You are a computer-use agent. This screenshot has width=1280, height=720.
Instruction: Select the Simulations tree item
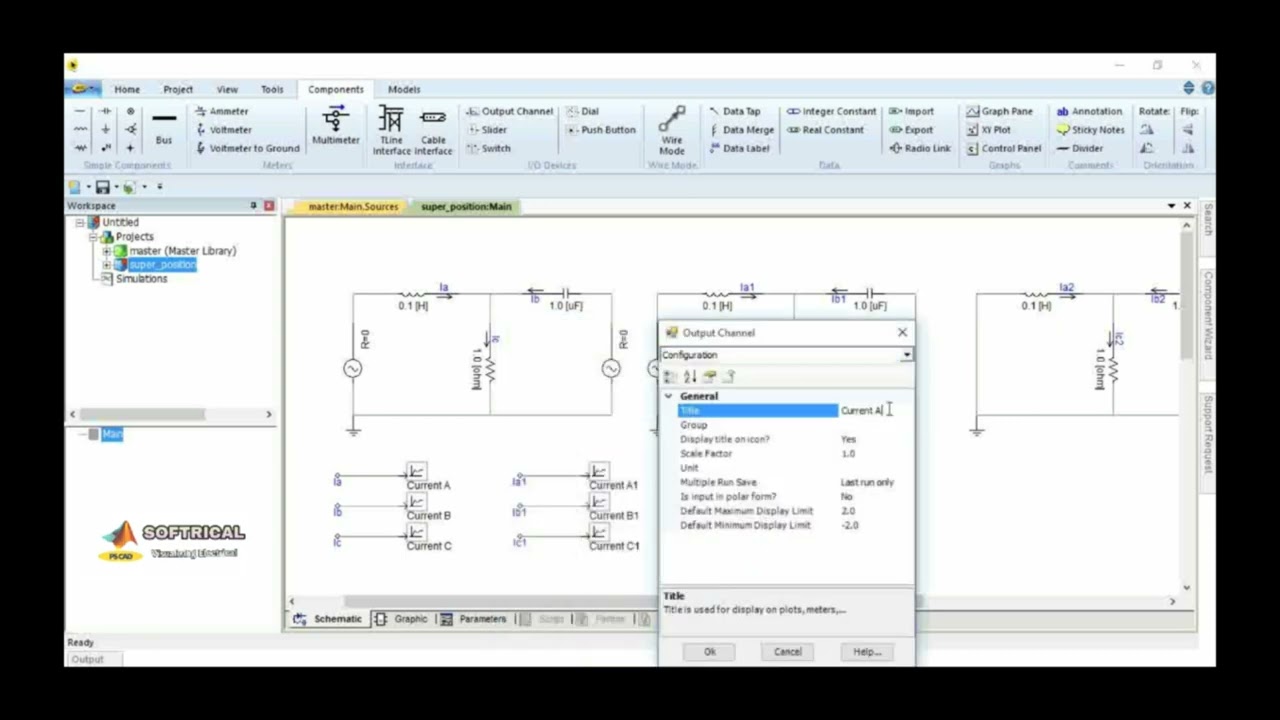click(141, 279)
